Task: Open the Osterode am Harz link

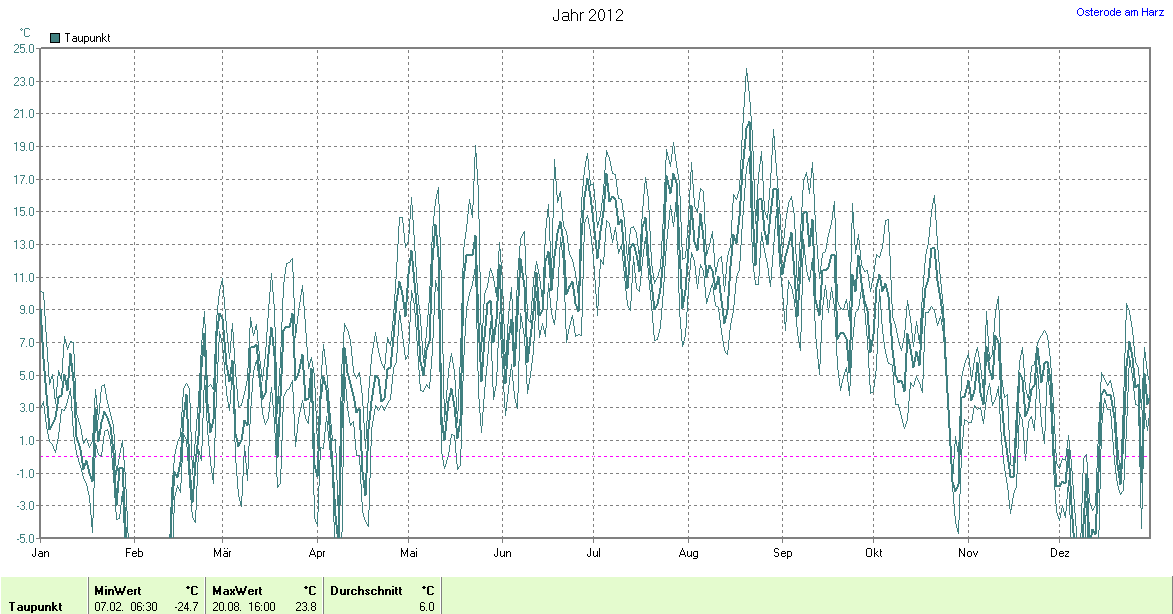Action: [x=1120, y=12]
